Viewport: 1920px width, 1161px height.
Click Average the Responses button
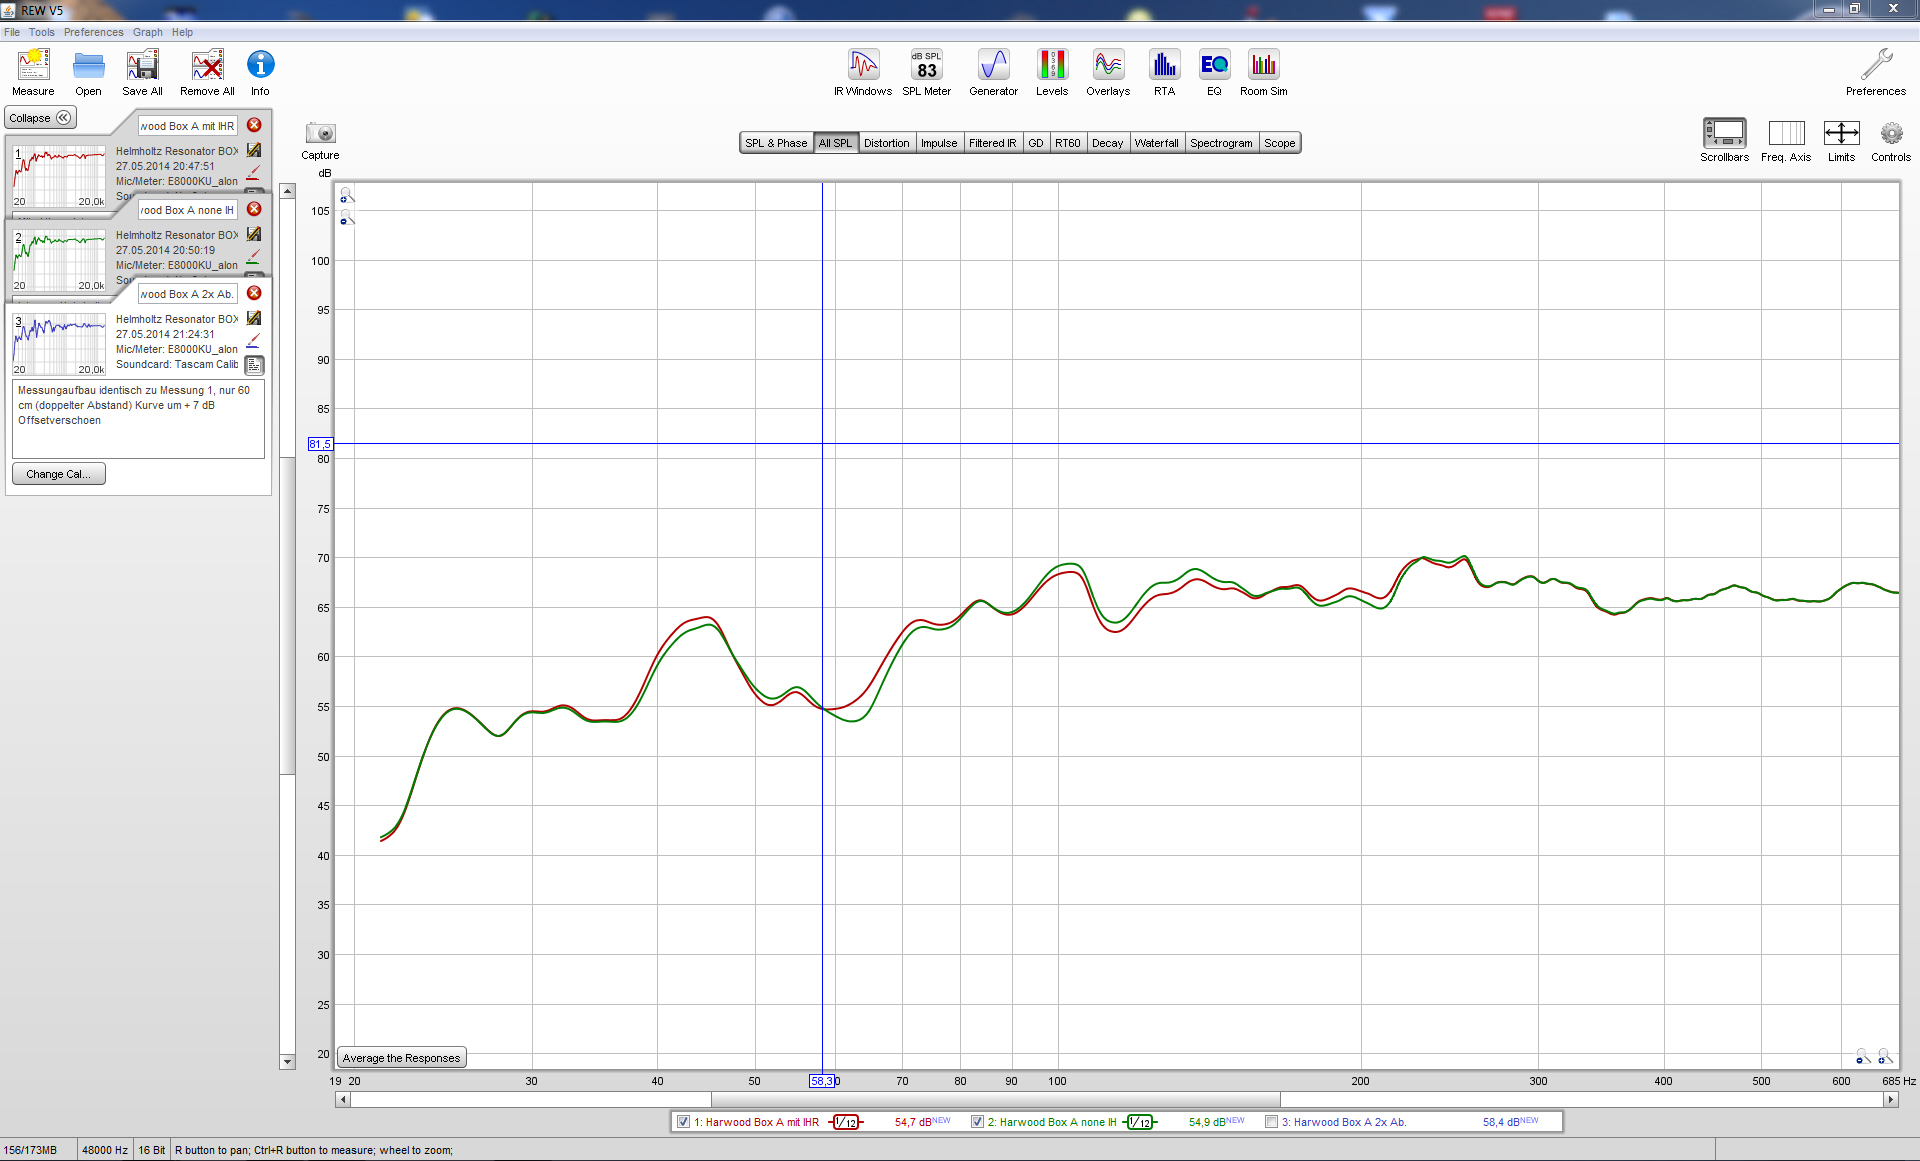pyautogui.click(x=402, y=1058)
